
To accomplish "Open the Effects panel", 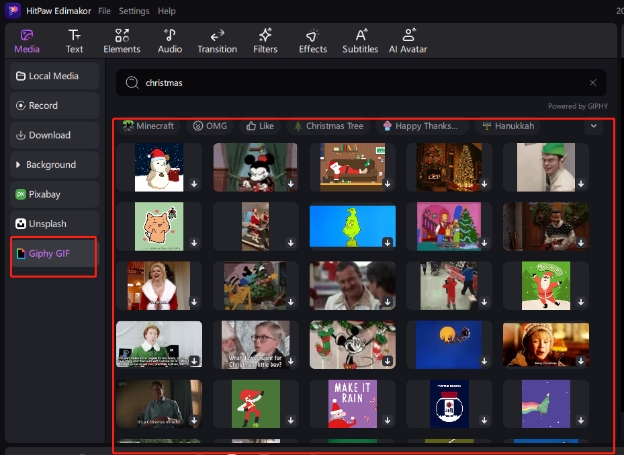I will click(313, 40).
